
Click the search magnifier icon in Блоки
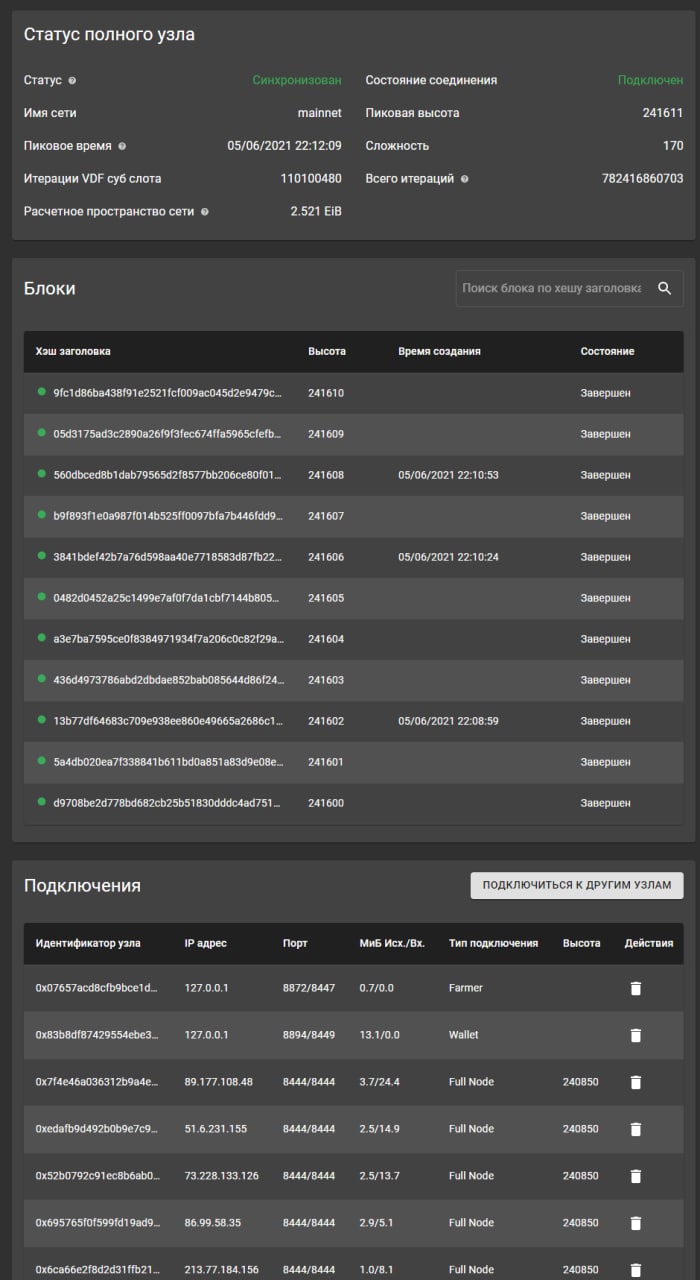(x=664, y=288)
